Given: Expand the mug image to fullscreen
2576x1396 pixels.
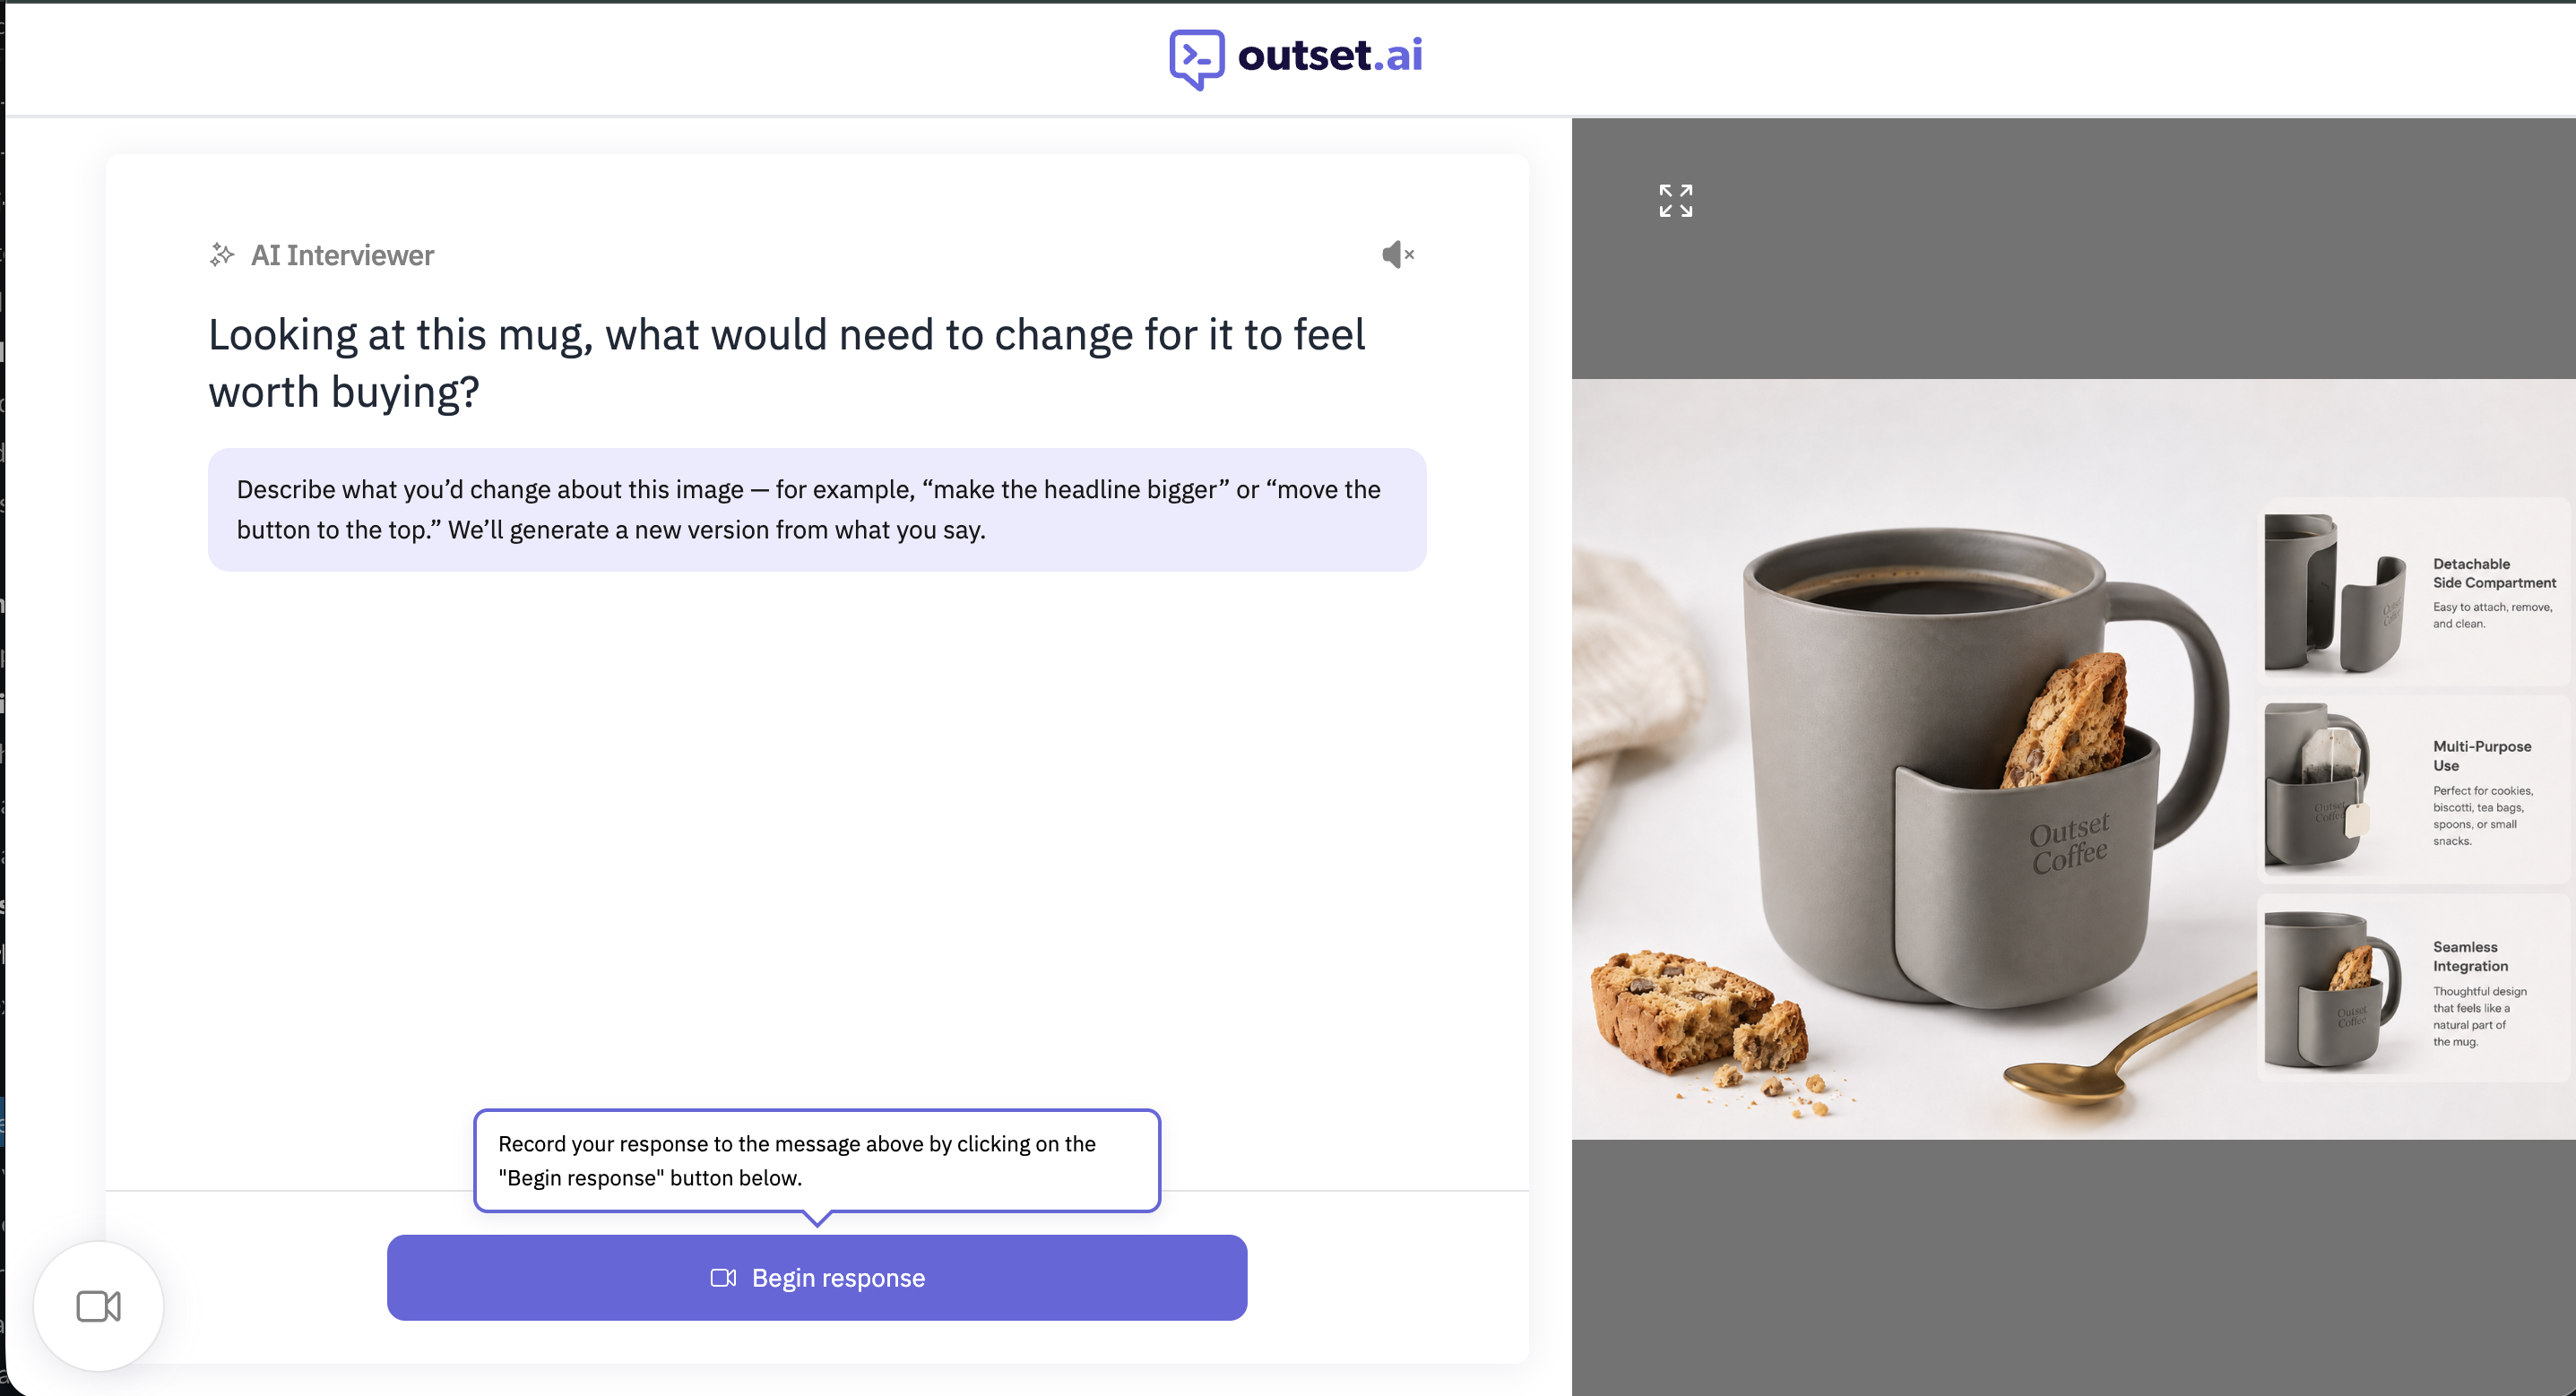Looking at the screenshot, I should coord(1675,200).
